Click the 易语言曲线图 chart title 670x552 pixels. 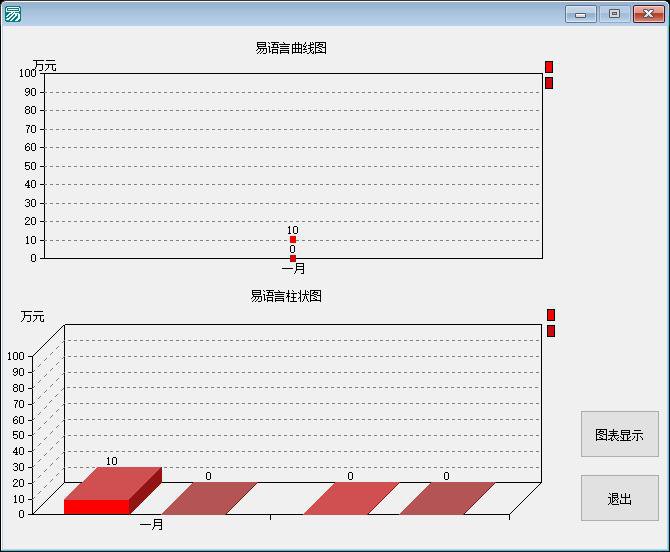(x=291, y=48)
